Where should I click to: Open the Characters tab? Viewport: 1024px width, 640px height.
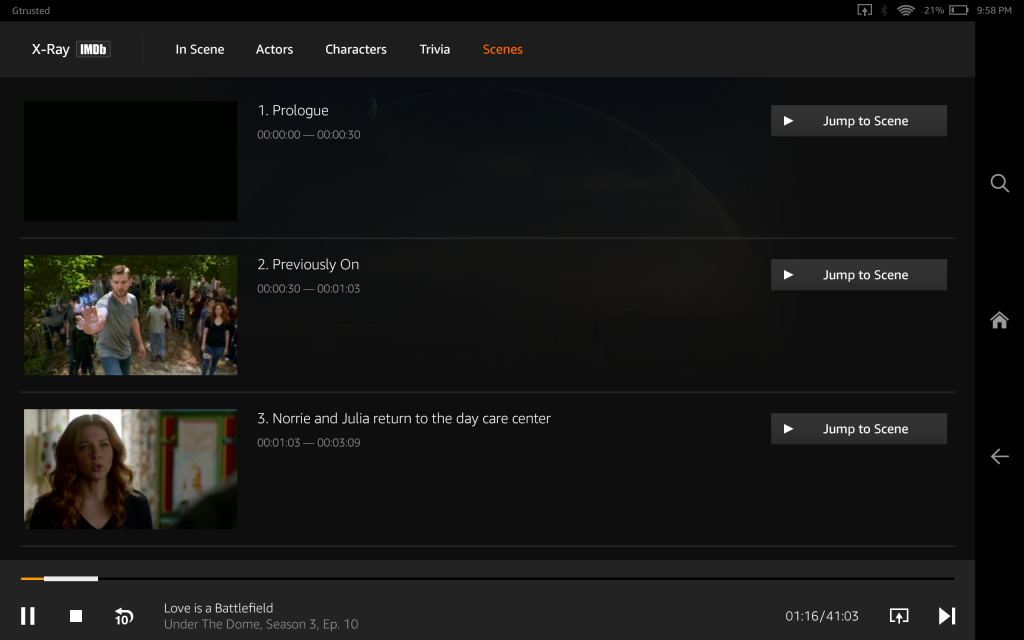point(356,50)
